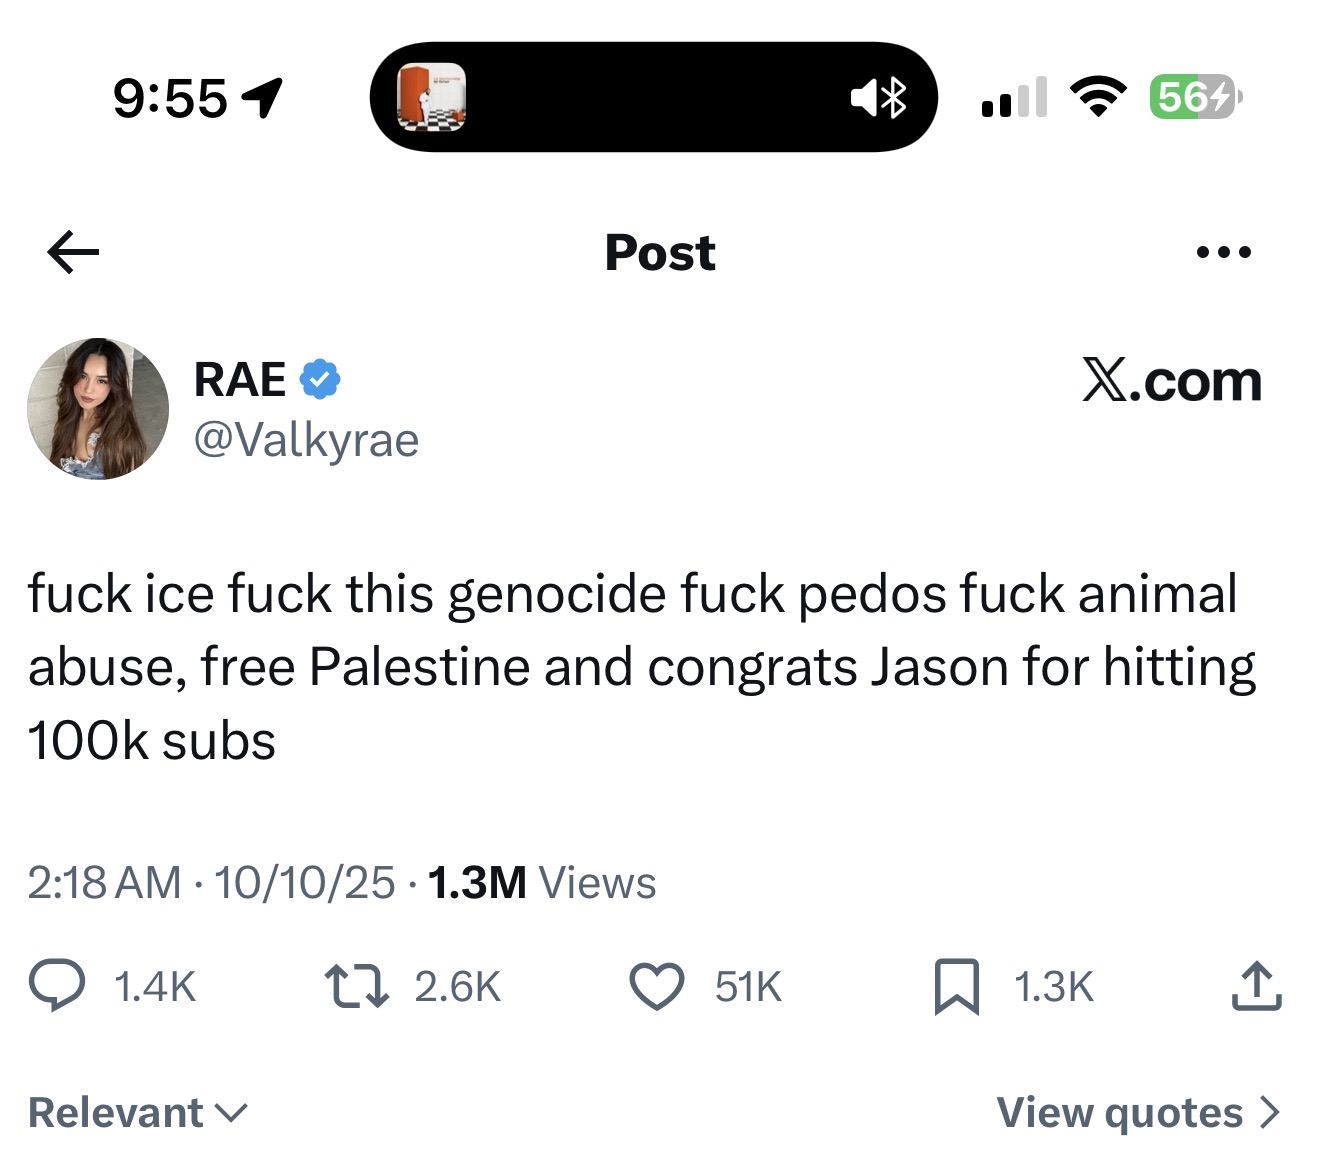Tap the speaker Bluetooth audio icon
Image resolution: width=1320 pixels, height=1155 pixels.
coord(879,97)
